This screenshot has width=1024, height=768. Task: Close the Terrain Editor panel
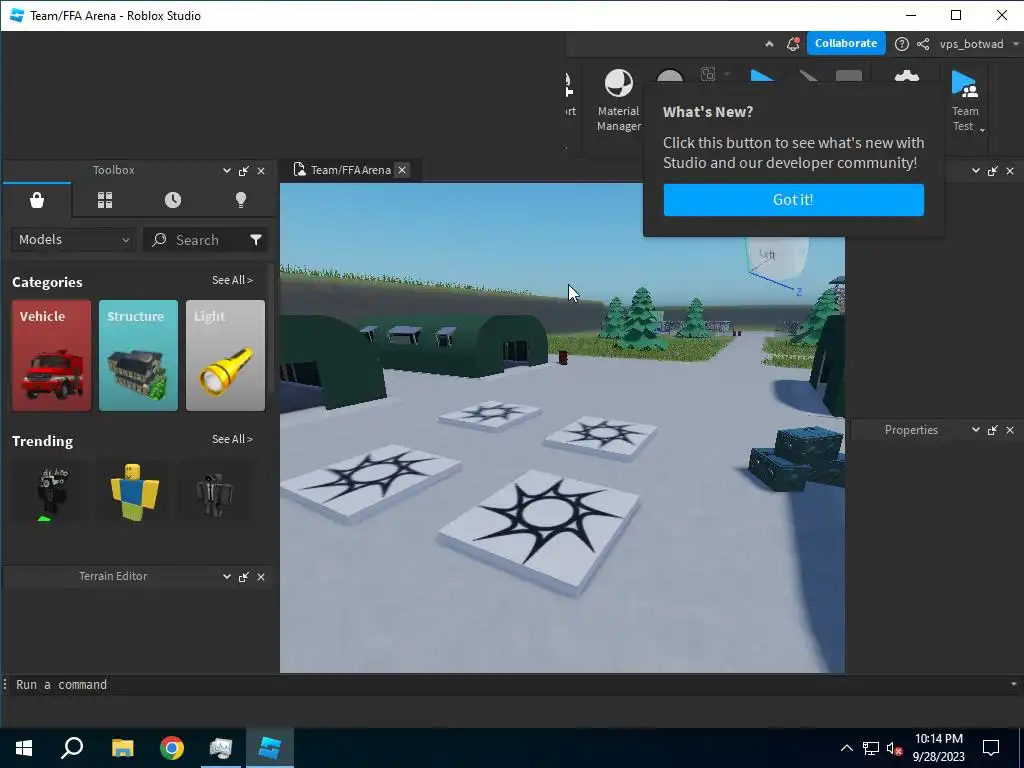(261, 577)
